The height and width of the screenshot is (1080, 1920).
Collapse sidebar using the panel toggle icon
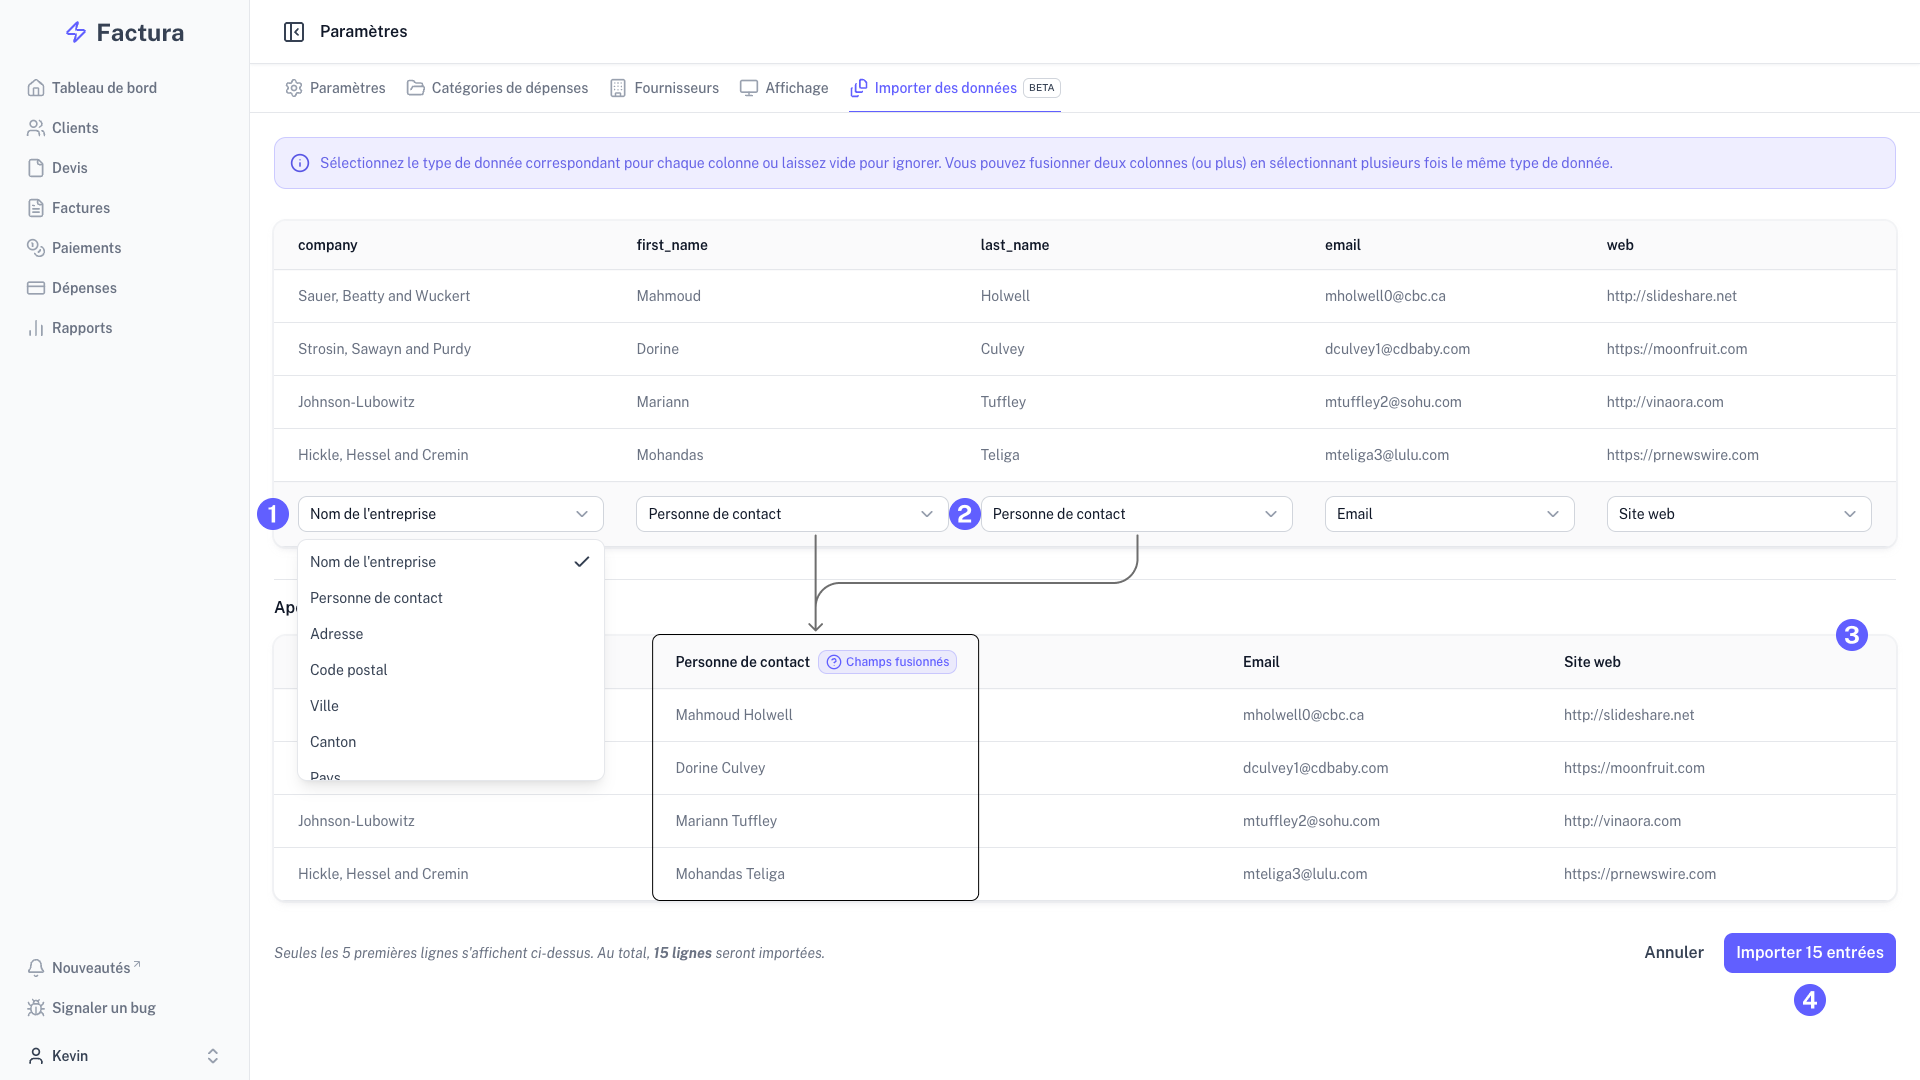[x=294, y=32]
